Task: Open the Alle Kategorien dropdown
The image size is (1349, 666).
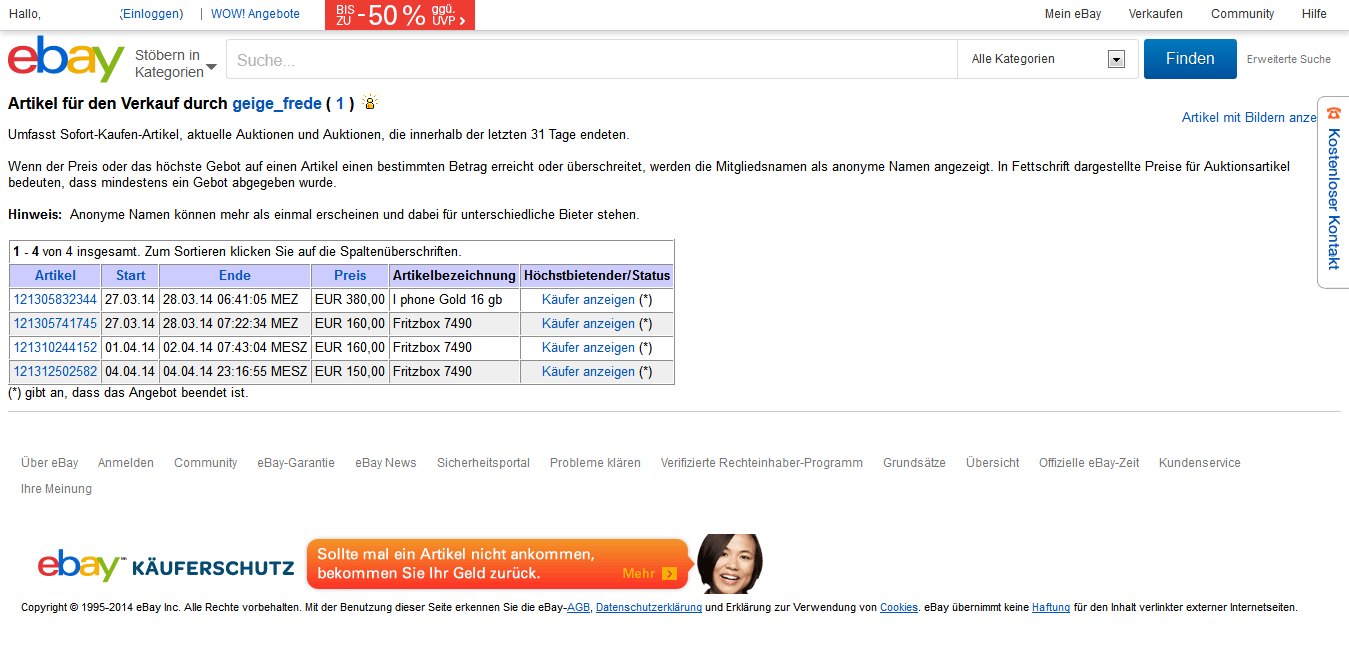Action: pyautogui.click(x=1048, y=59)
